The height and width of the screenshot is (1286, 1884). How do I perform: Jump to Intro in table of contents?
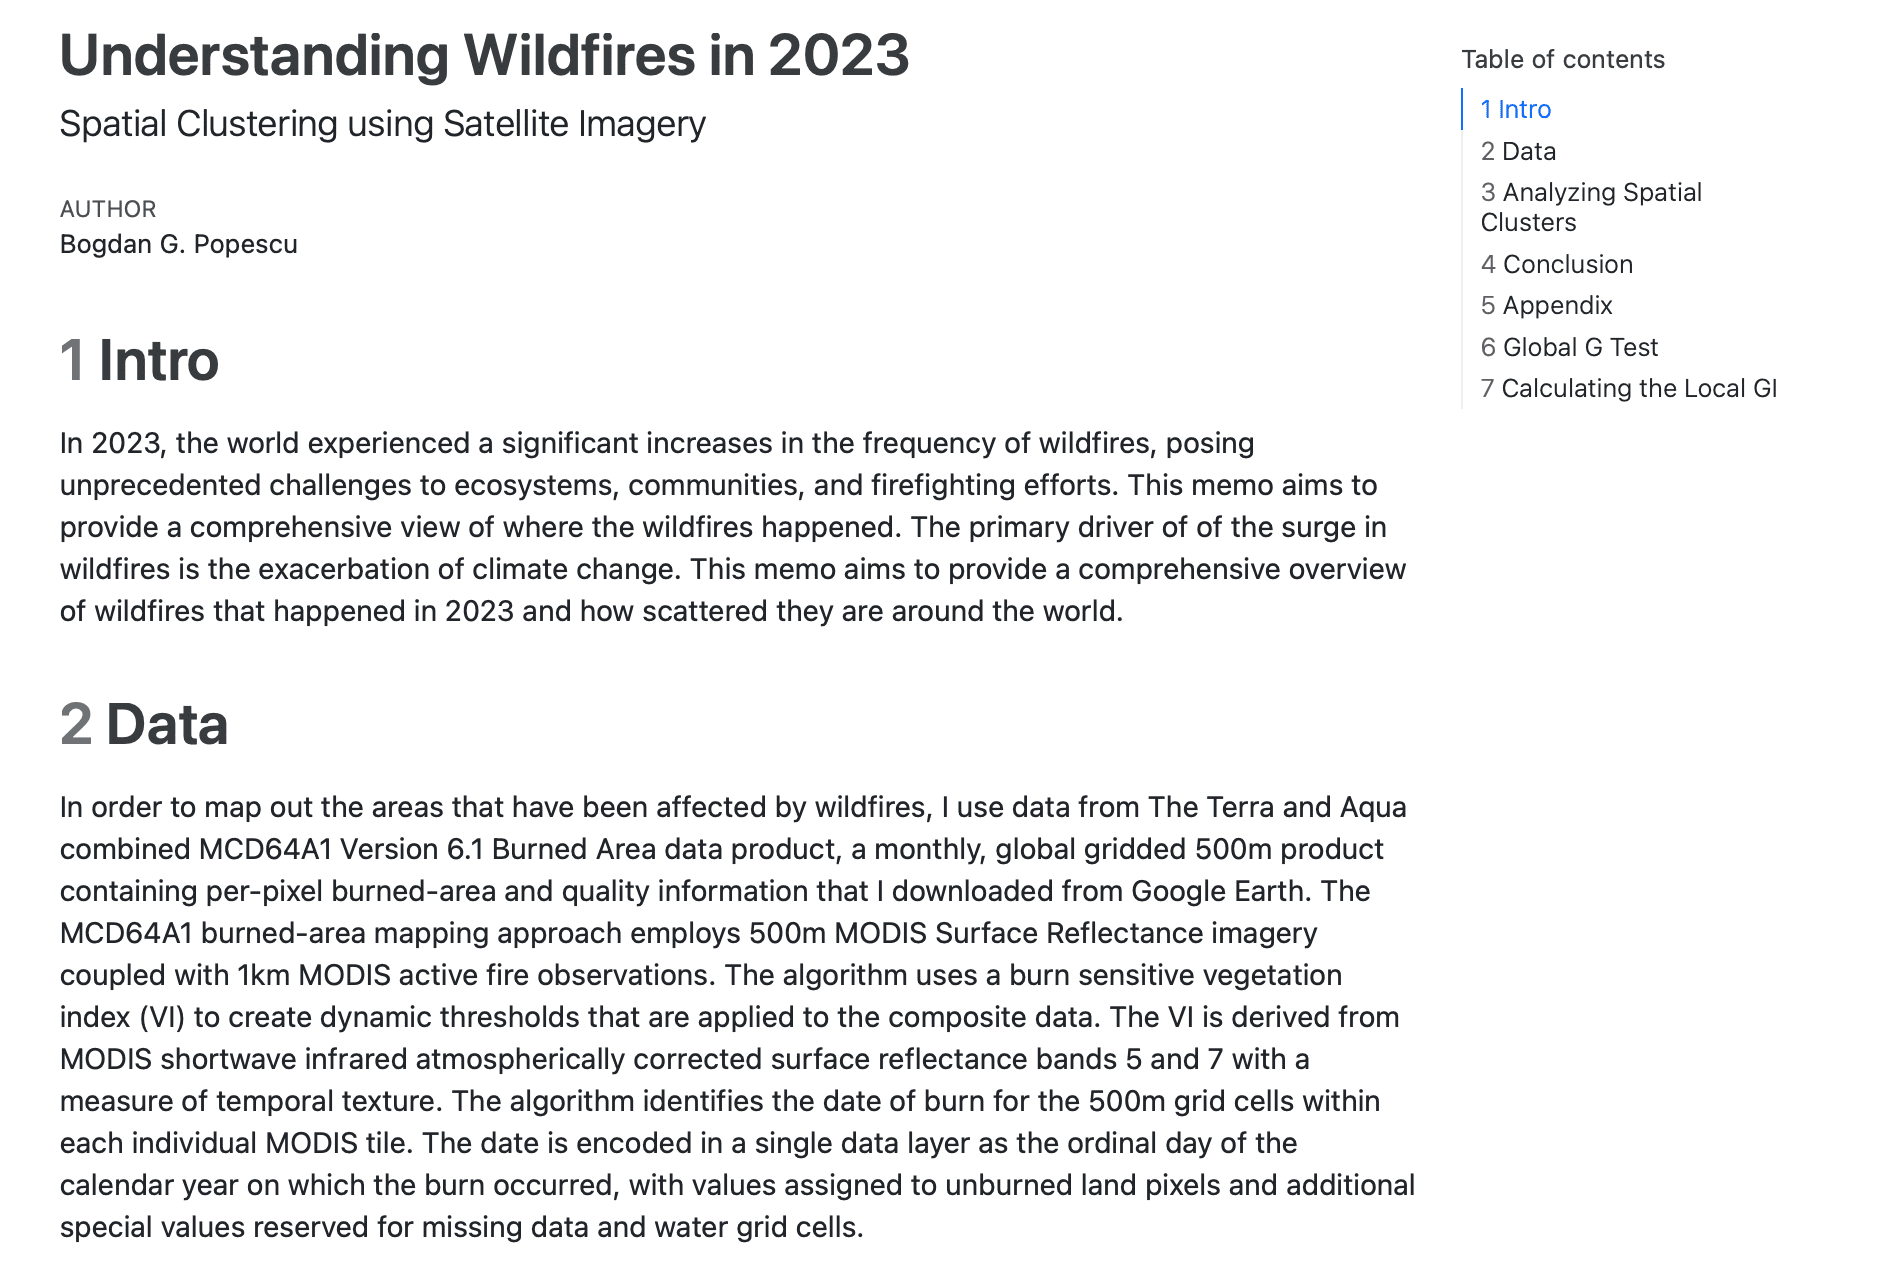click(1515, 109)
